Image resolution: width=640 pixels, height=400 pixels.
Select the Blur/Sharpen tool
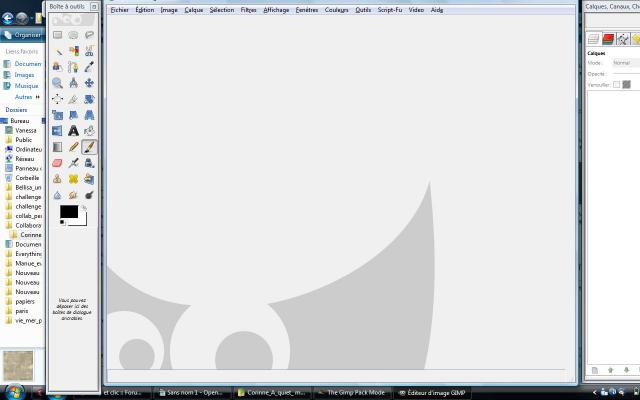[x=58, y=195]
